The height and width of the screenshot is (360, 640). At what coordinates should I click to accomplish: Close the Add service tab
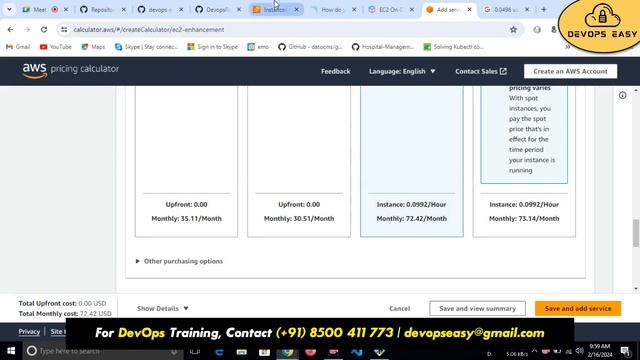pyautogui.click(x=469, y=9)
